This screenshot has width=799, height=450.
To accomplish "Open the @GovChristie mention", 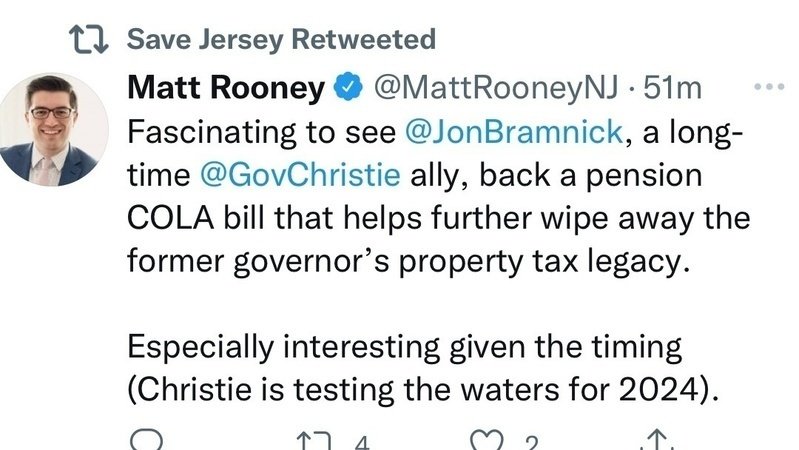I will (x=300, y=175).
